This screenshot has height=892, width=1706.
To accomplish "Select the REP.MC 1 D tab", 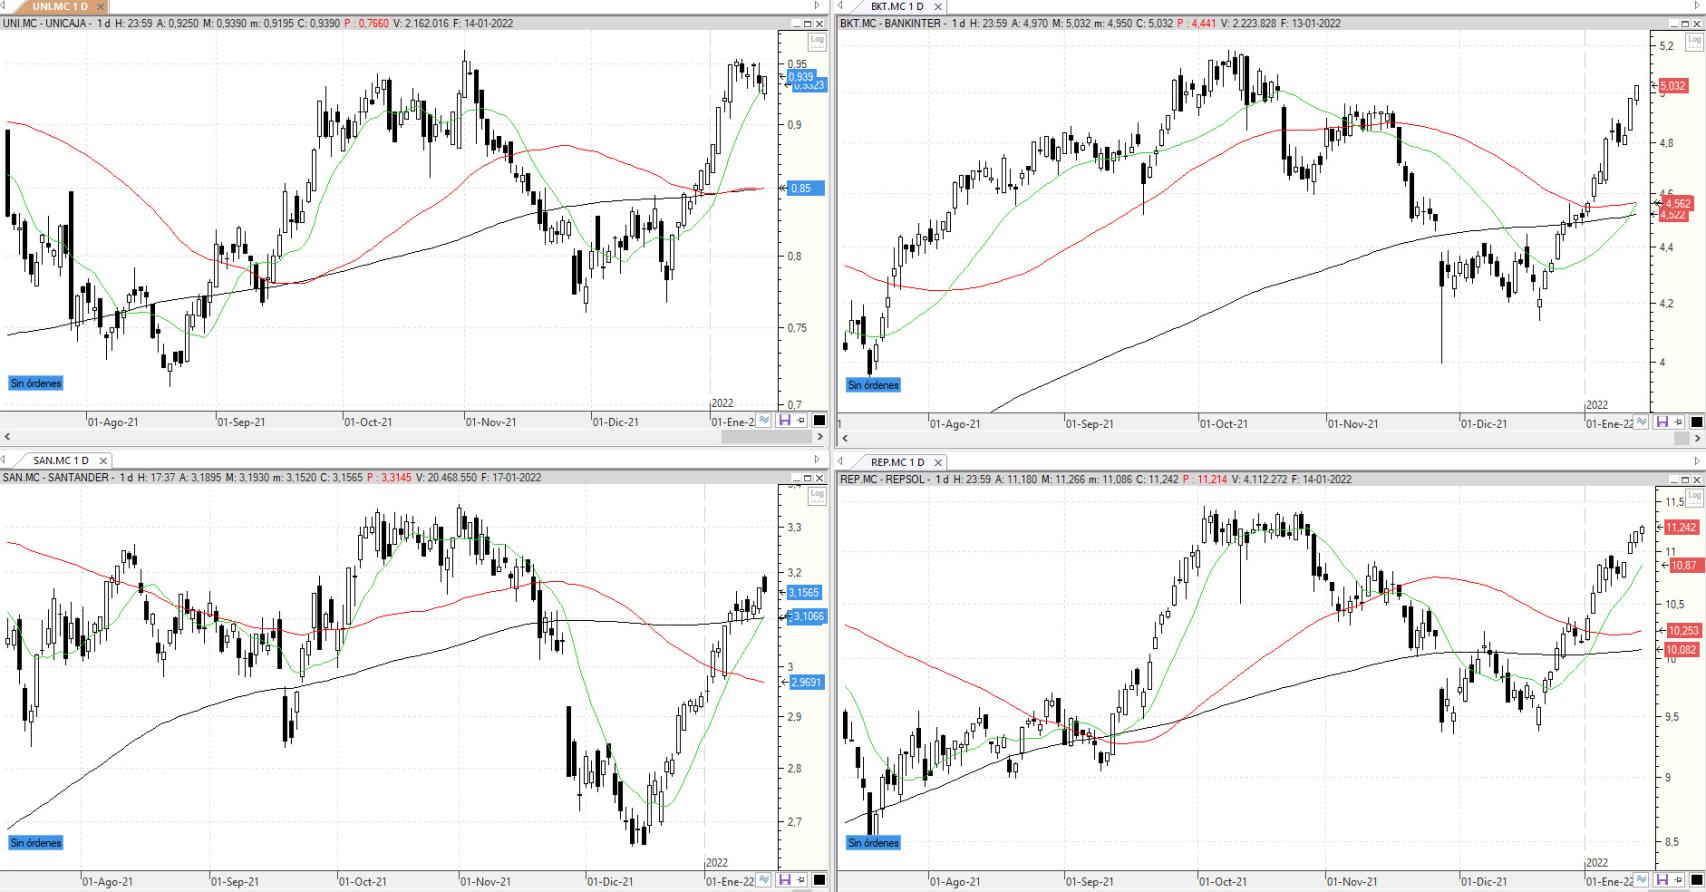I will click(x=897, y=462).
